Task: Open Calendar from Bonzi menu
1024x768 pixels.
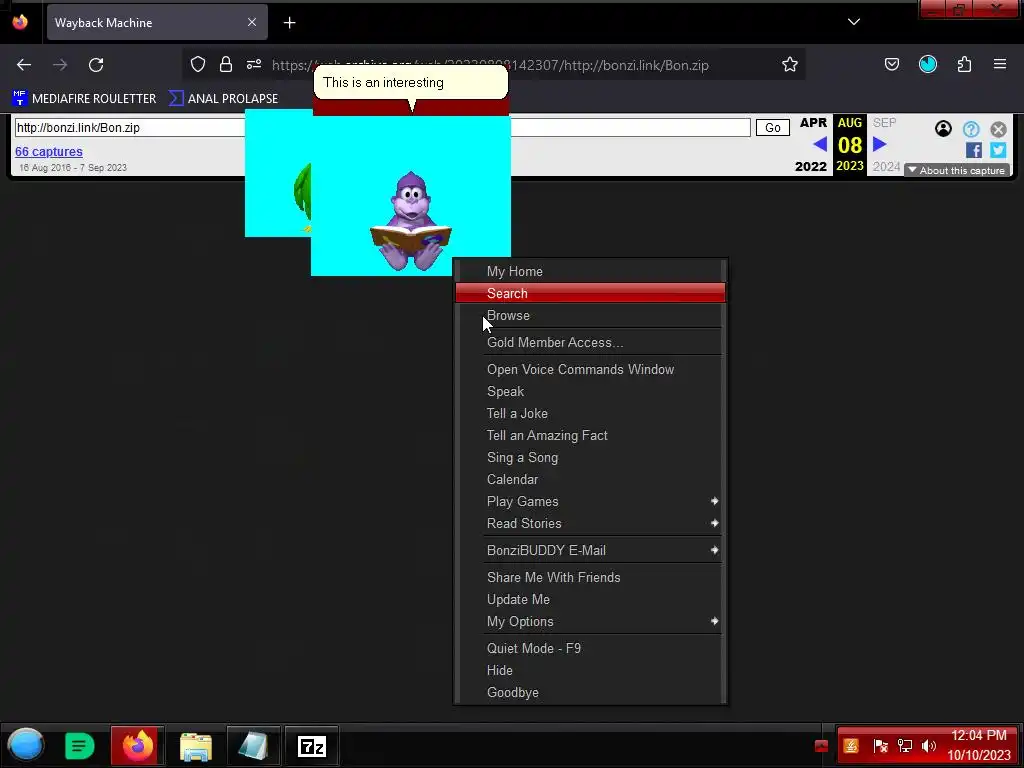Action: tap(590, 479)
